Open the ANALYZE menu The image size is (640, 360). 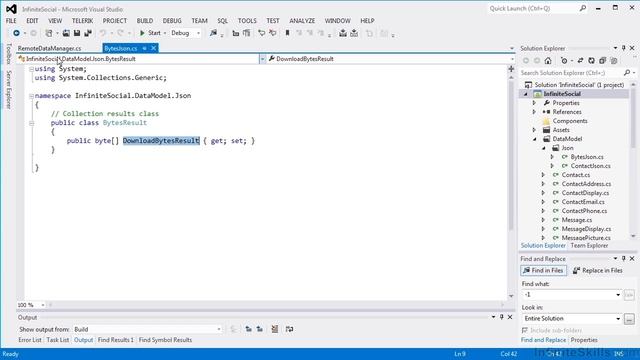click(x=302, y=20)
